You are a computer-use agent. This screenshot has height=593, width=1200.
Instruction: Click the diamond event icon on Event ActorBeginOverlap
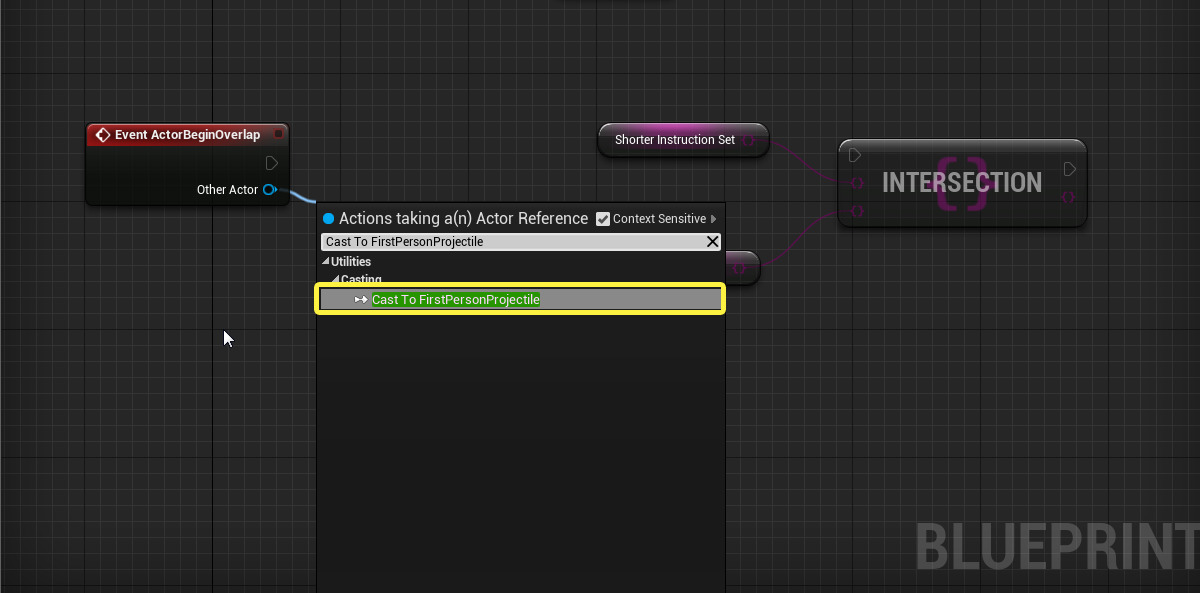pyautogui.click(x=104, y=134)
